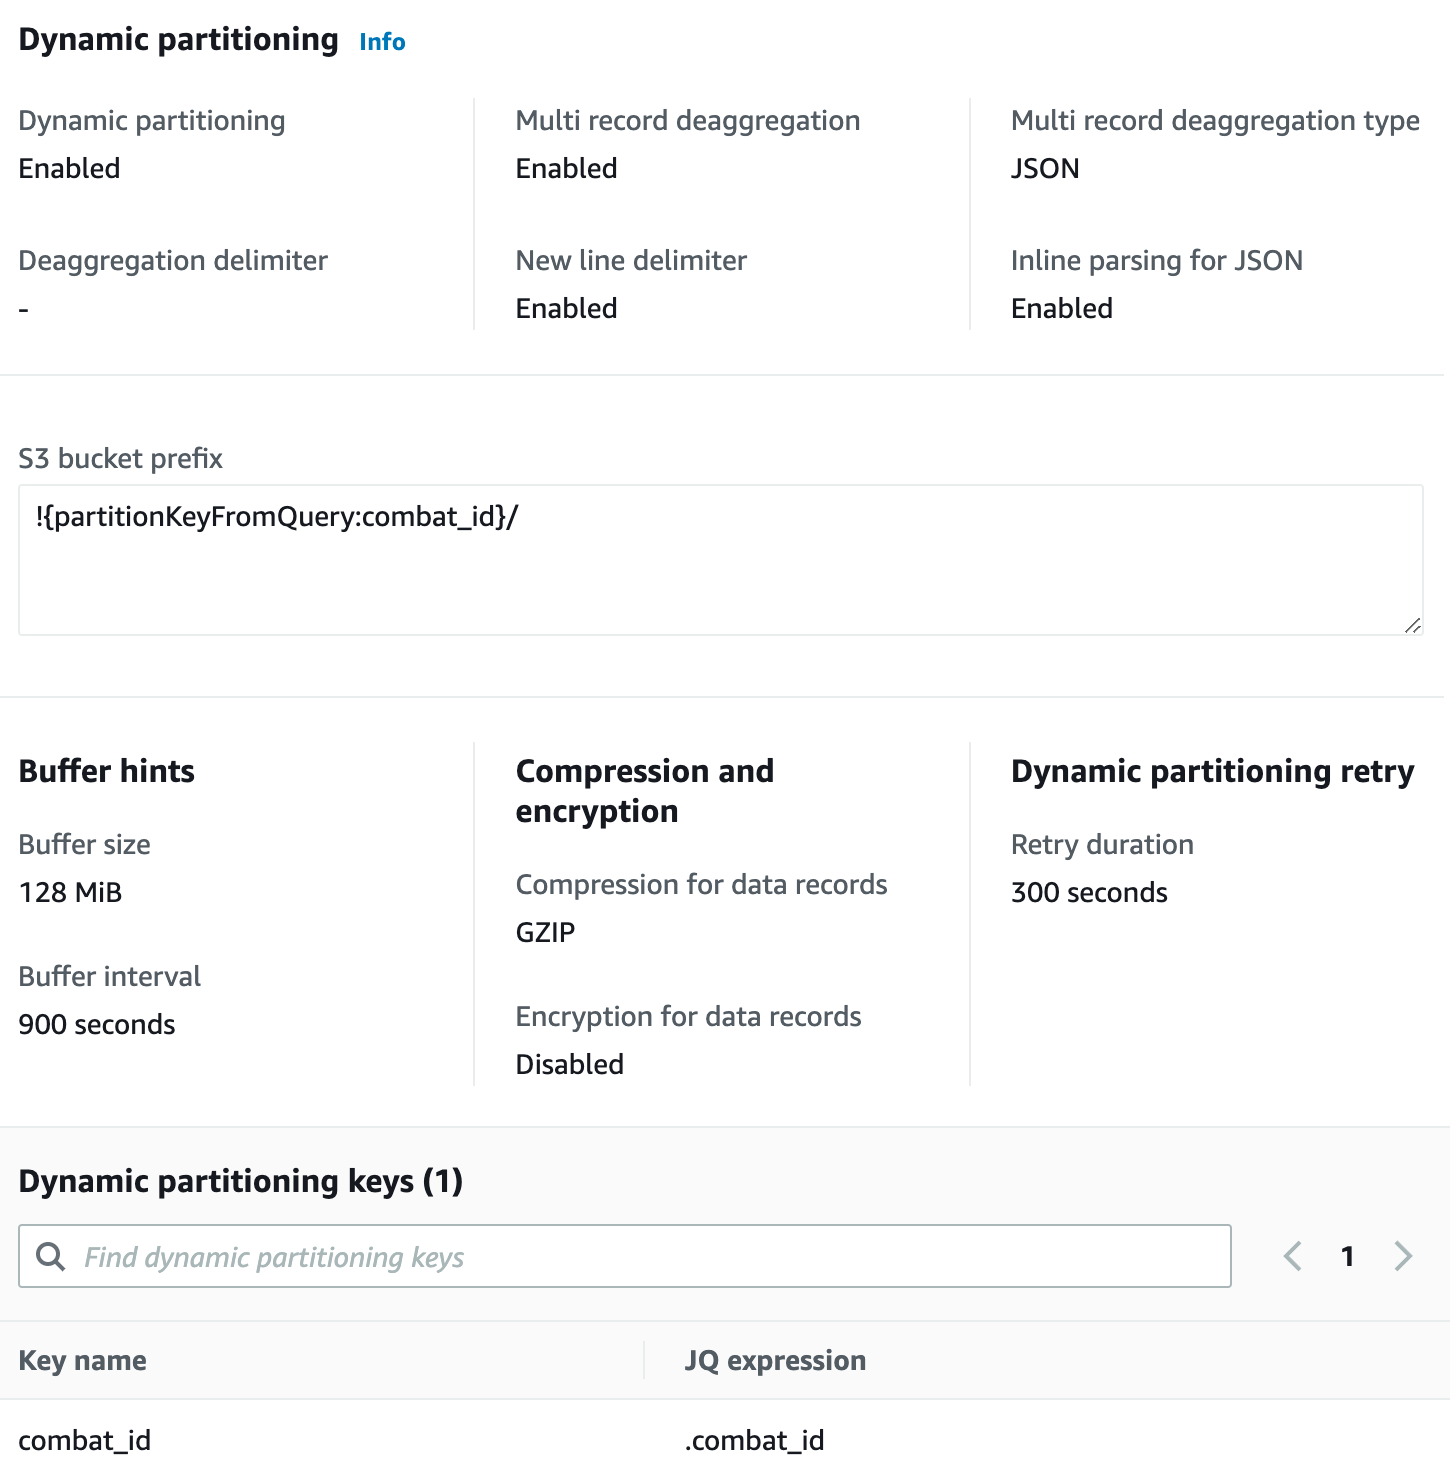Click the Dynamic partitioning keys heading
Image resolution: width=1450 pixels, height=1468 pixels.
[x=240, y=1181]
